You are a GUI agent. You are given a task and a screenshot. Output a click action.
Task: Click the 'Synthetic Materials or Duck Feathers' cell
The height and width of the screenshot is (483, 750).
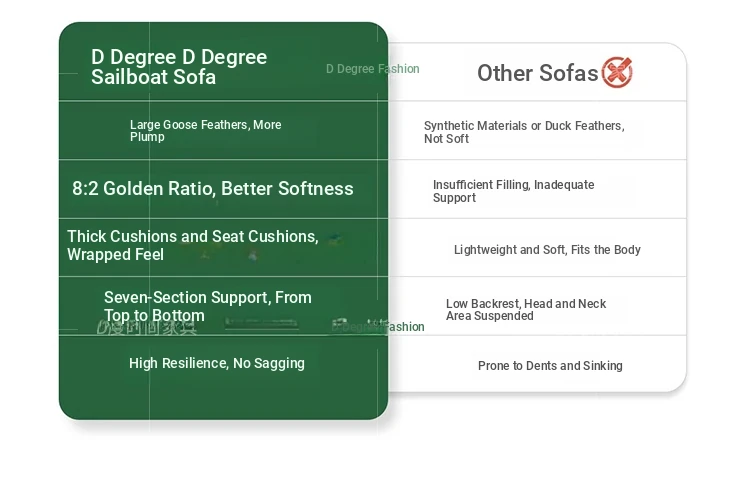click(523, 132)
